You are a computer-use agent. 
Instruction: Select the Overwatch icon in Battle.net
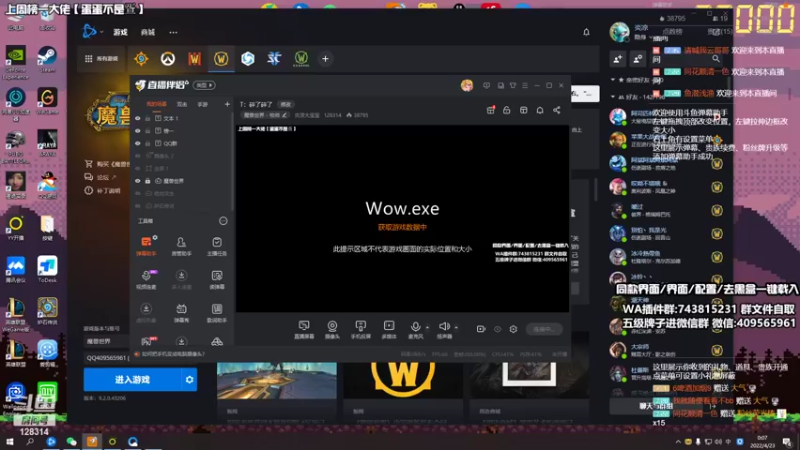167,59
